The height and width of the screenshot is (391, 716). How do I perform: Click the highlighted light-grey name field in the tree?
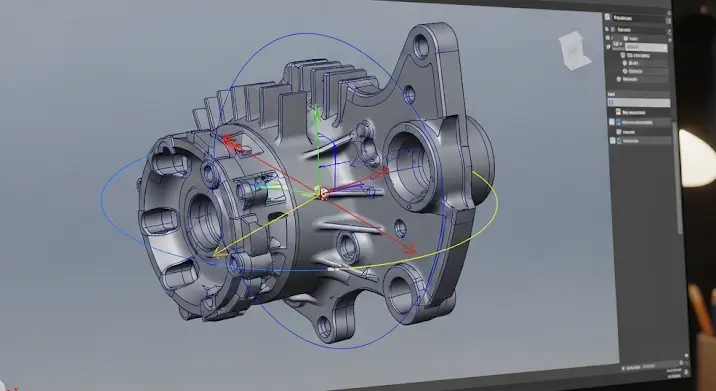coord(646,48)
